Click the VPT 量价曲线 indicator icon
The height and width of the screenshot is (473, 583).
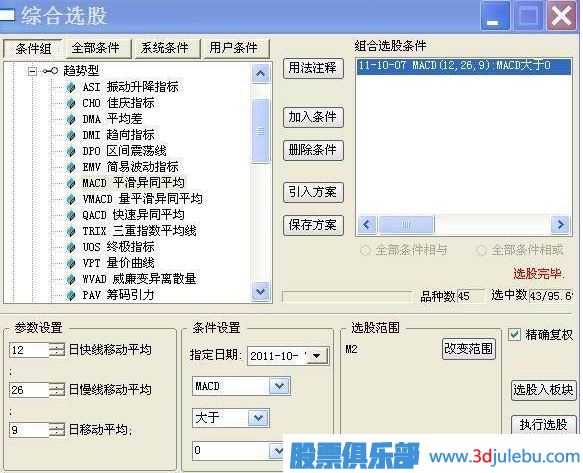click(71, 263)
